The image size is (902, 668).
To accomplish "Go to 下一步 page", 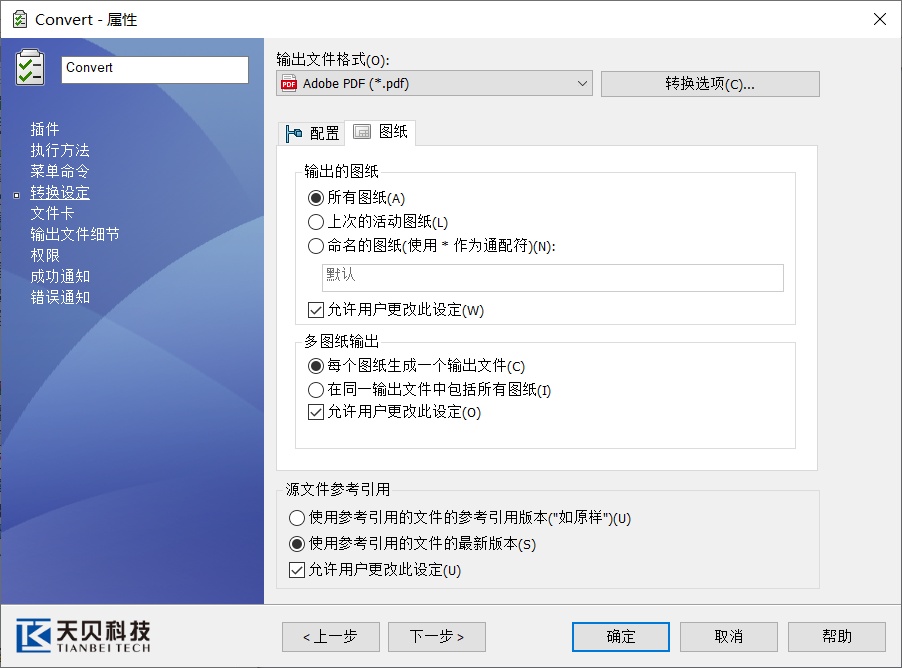I will coord(437,636).
